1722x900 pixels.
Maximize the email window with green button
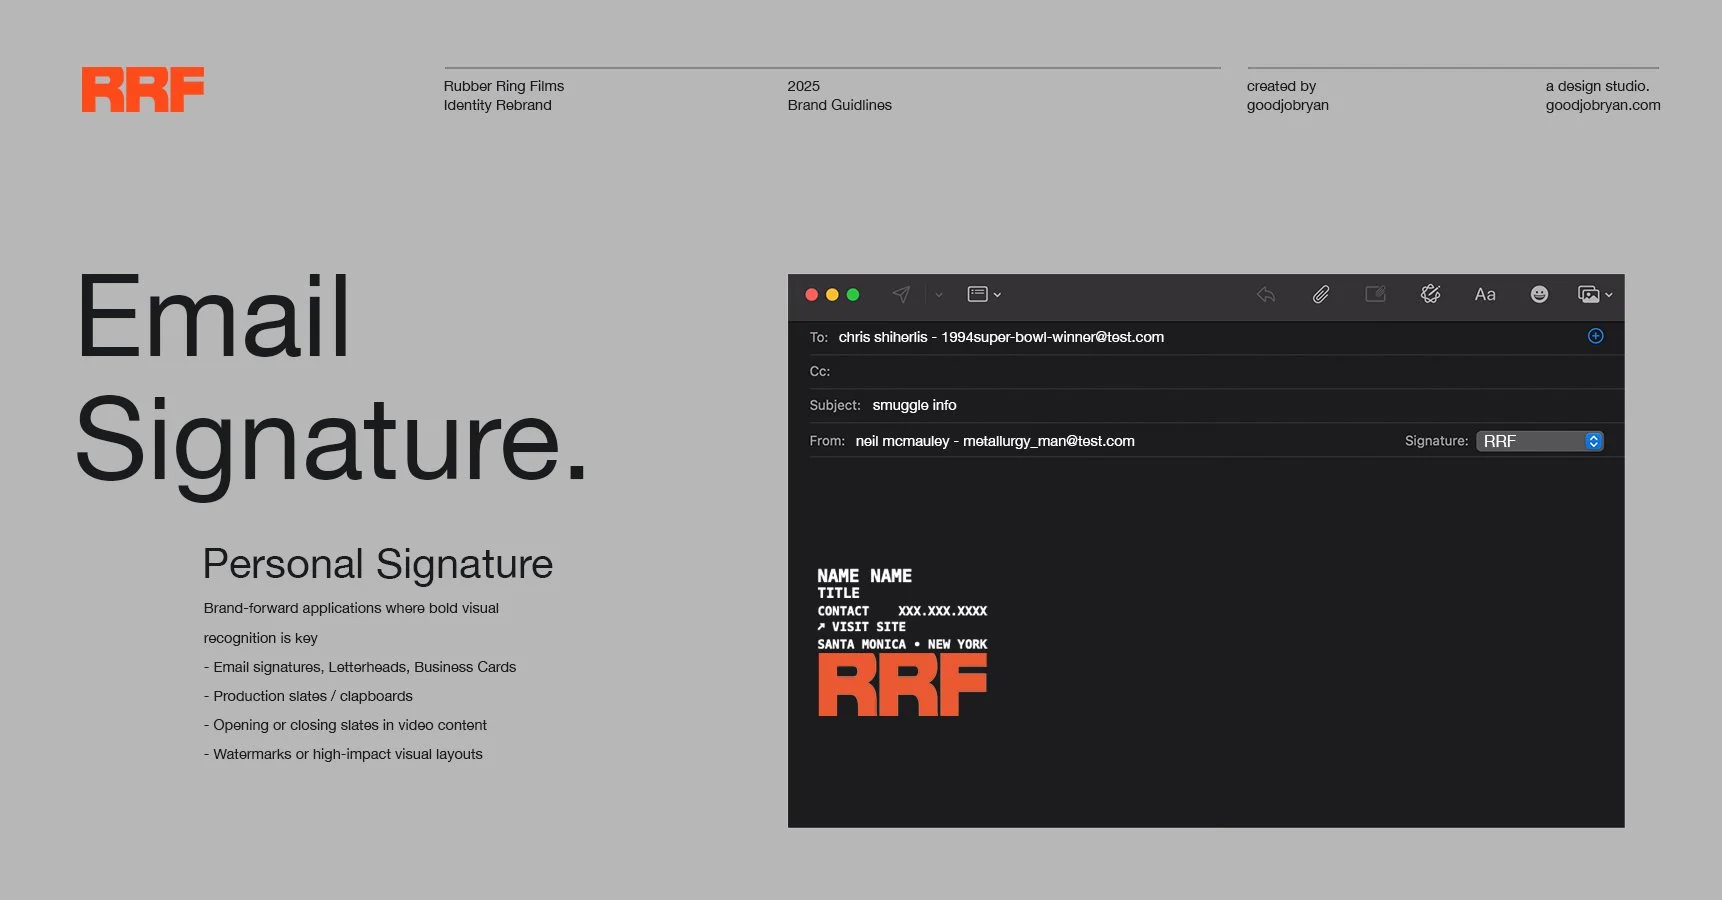pyautogui.click(x=853, y=294)
